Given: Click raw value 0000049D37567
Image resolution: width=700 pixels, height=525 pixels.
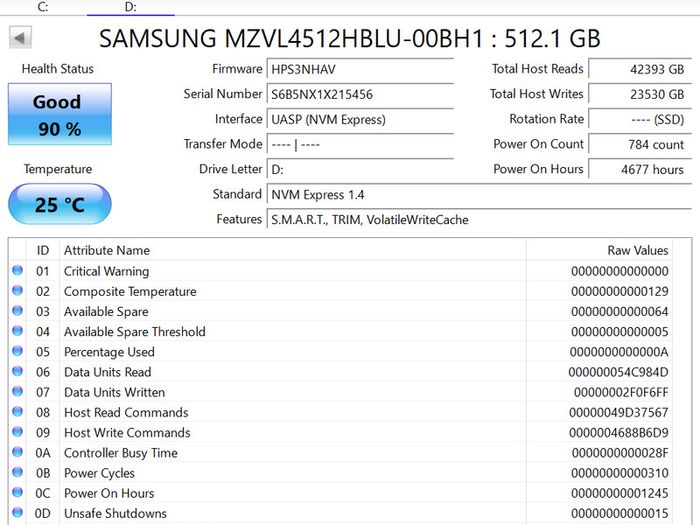Looking at the screenshot, I should pos(619,412).
